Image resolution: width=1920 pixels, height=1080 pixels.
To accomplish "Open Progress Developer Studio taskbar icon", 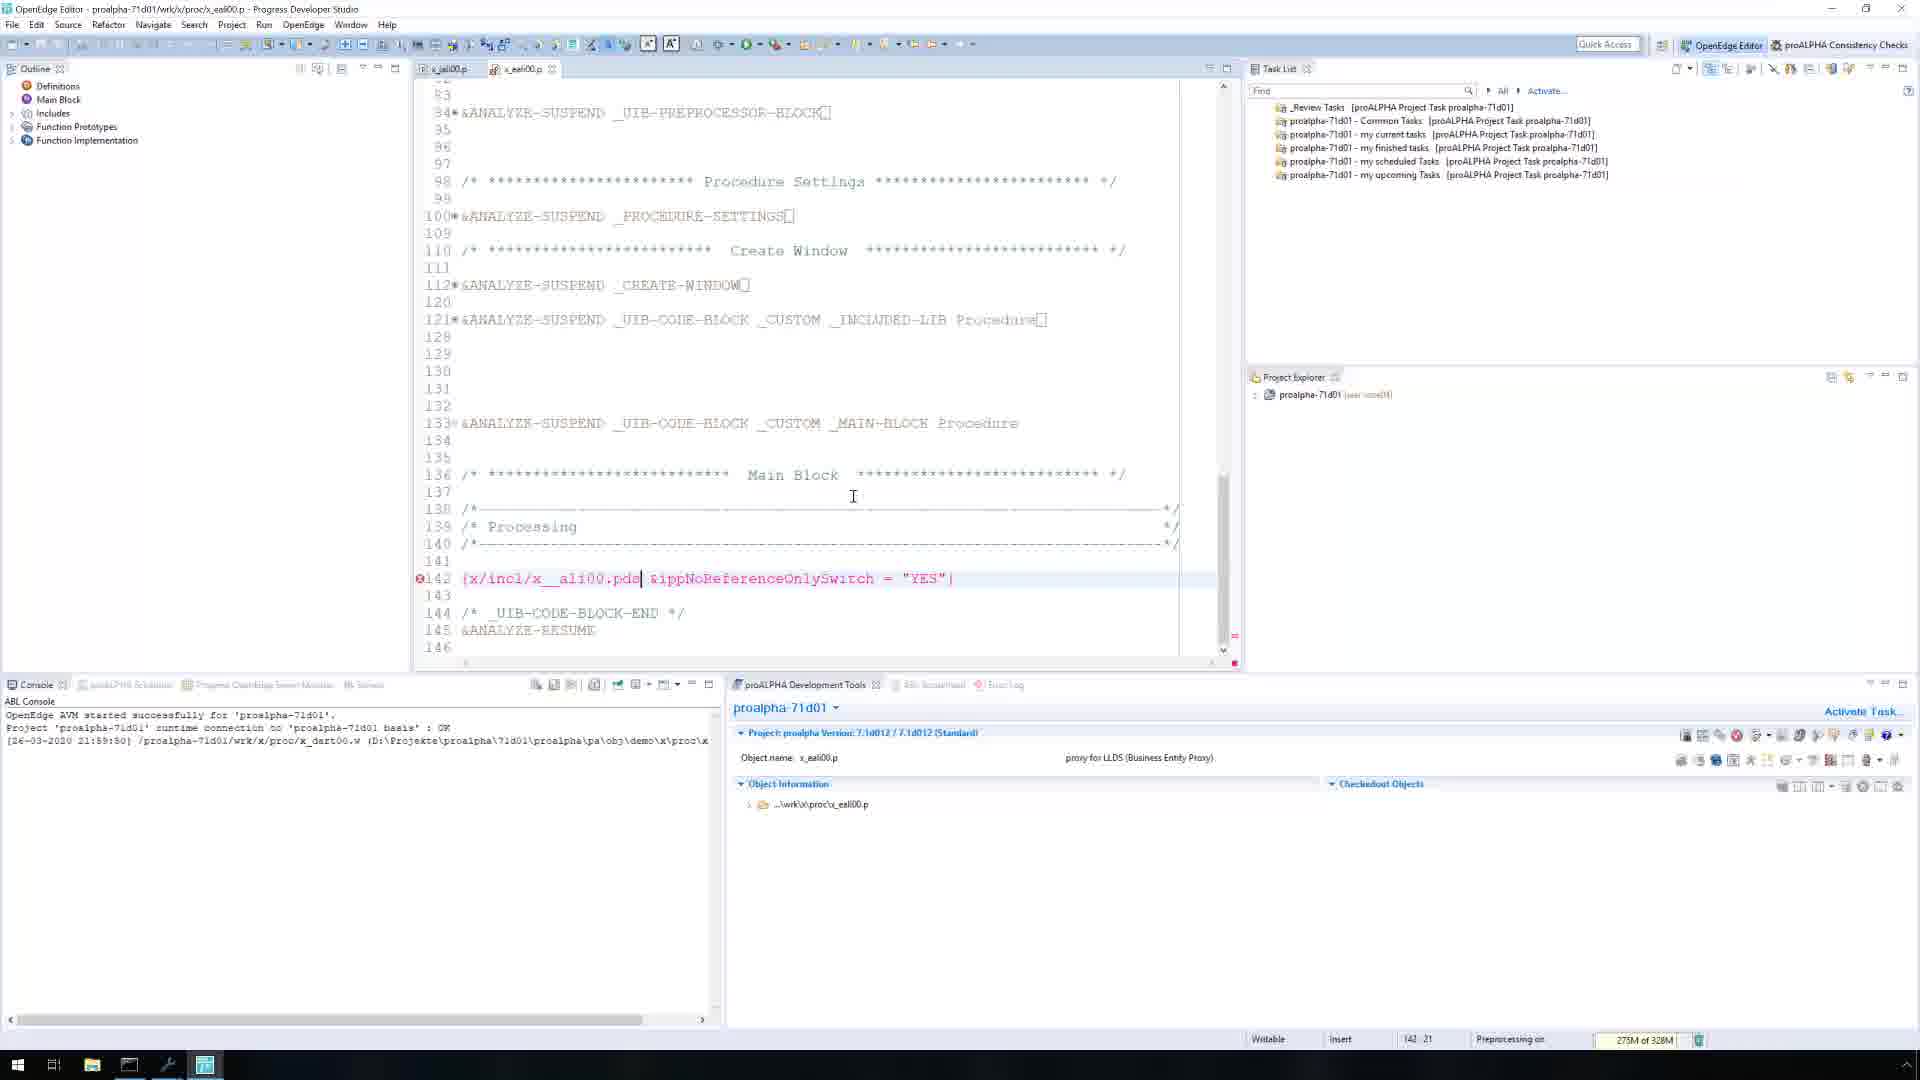I will pyautogui.click(x=205, y=1065).
